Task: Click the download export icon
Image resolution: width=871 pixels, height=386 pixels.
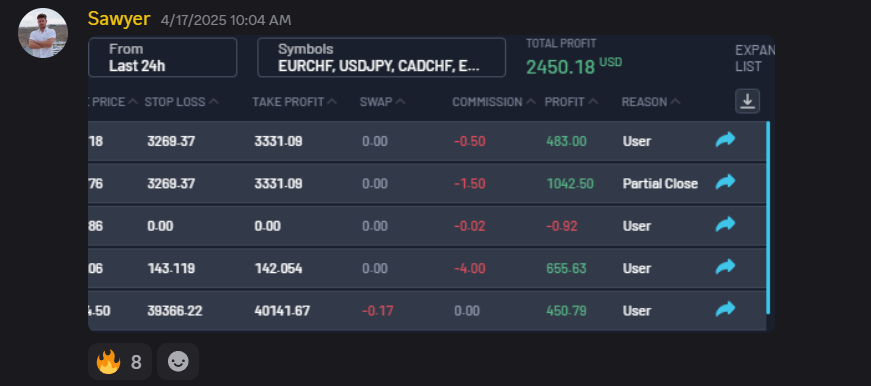Action: point(747,102)
